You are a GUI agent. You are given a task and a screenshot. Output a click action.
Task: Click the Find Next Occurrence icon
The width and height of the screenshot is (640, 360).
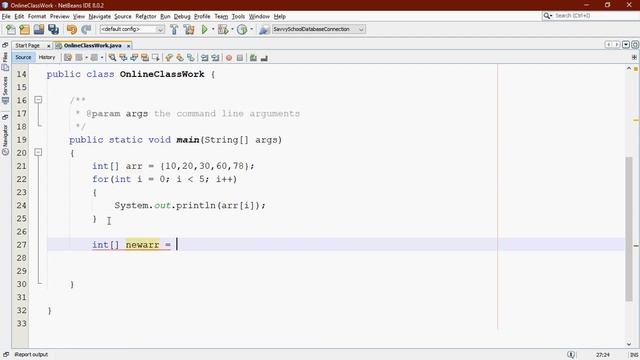[134, 58]
